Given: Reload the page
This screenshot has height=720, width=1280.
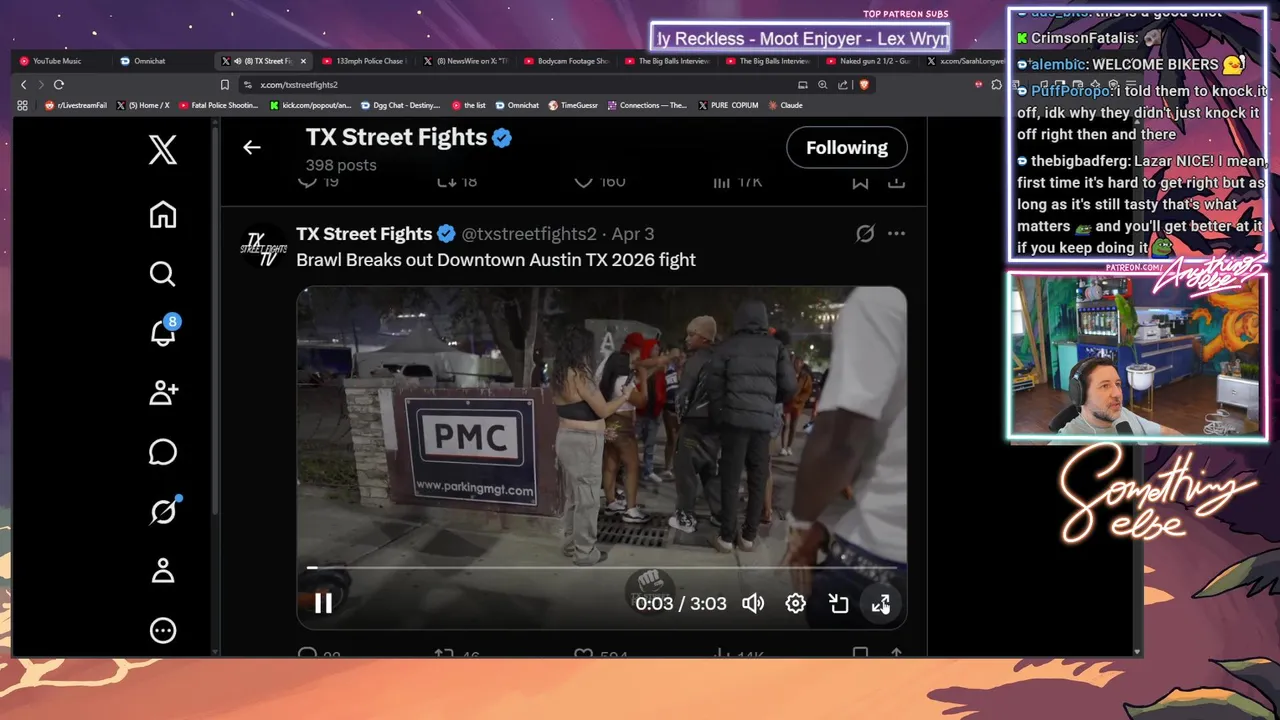Looking at the screenshot, I should click(59, 85).
